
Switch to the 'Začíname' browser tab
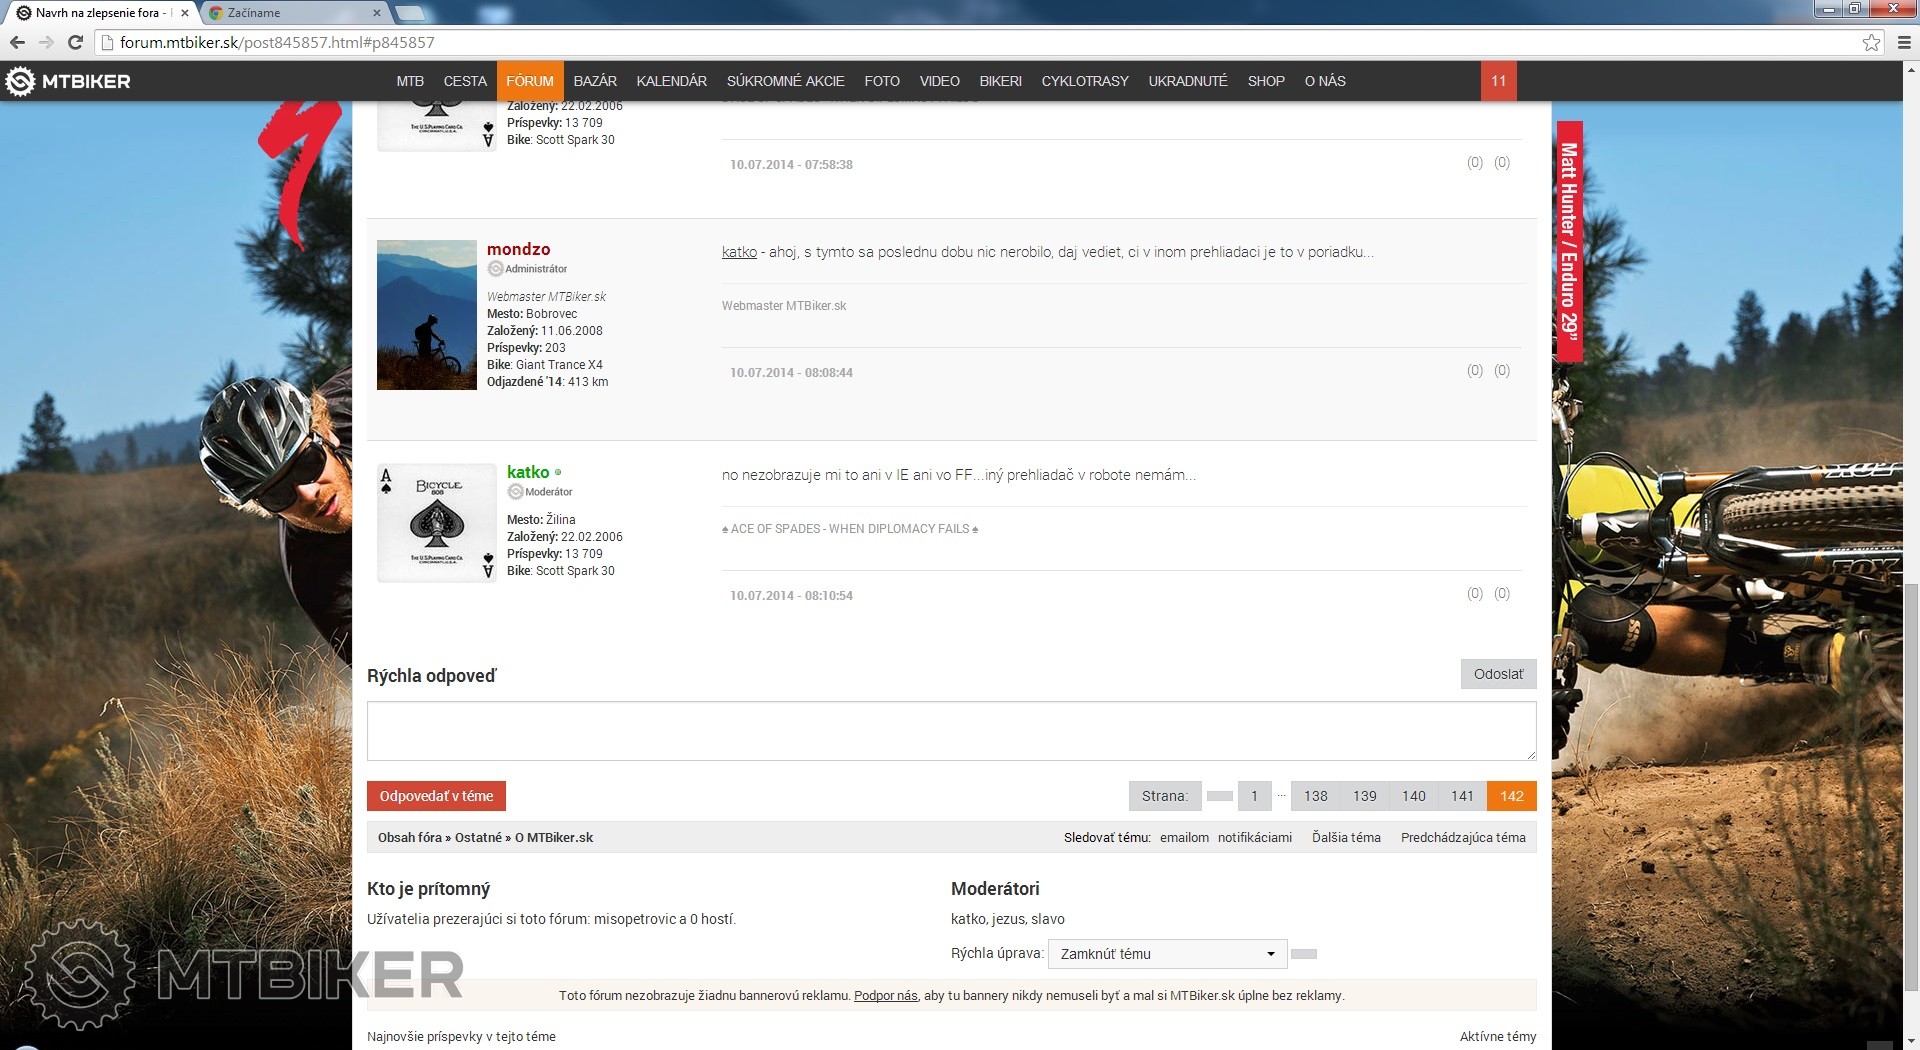pos(290,13)
